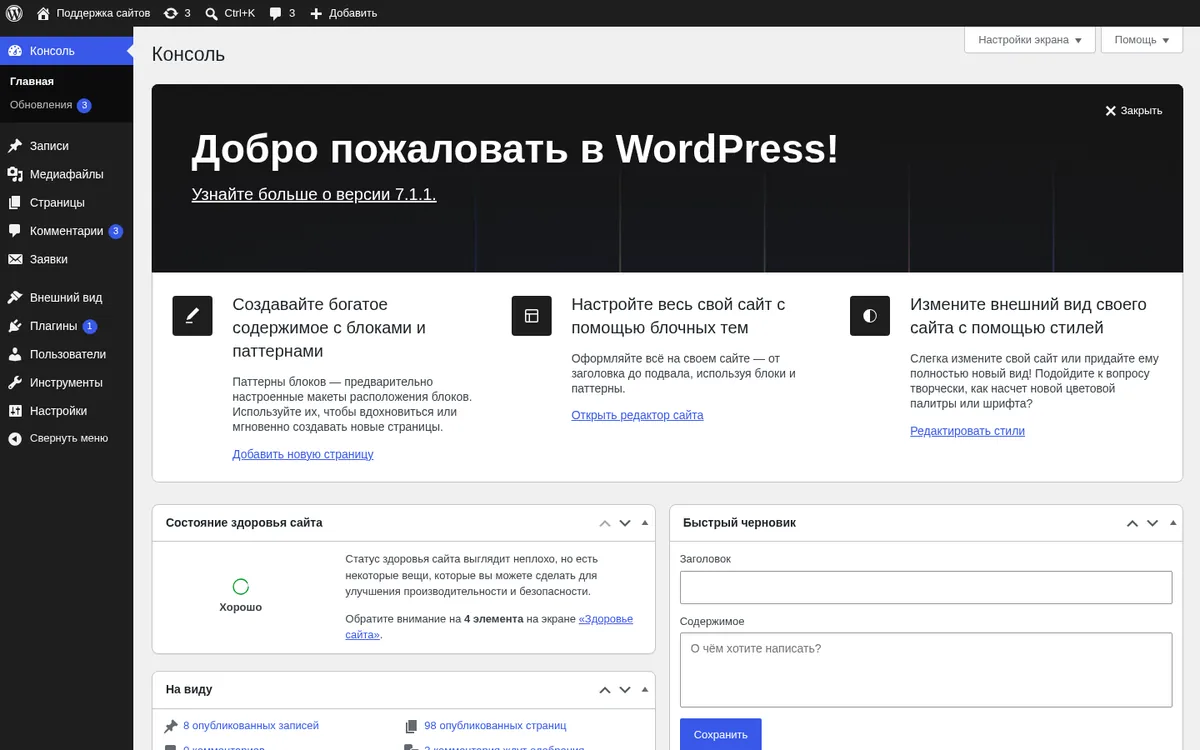Move На виду widget up
Viewport: 1200px width, 750px height.
tap(605, 690)
